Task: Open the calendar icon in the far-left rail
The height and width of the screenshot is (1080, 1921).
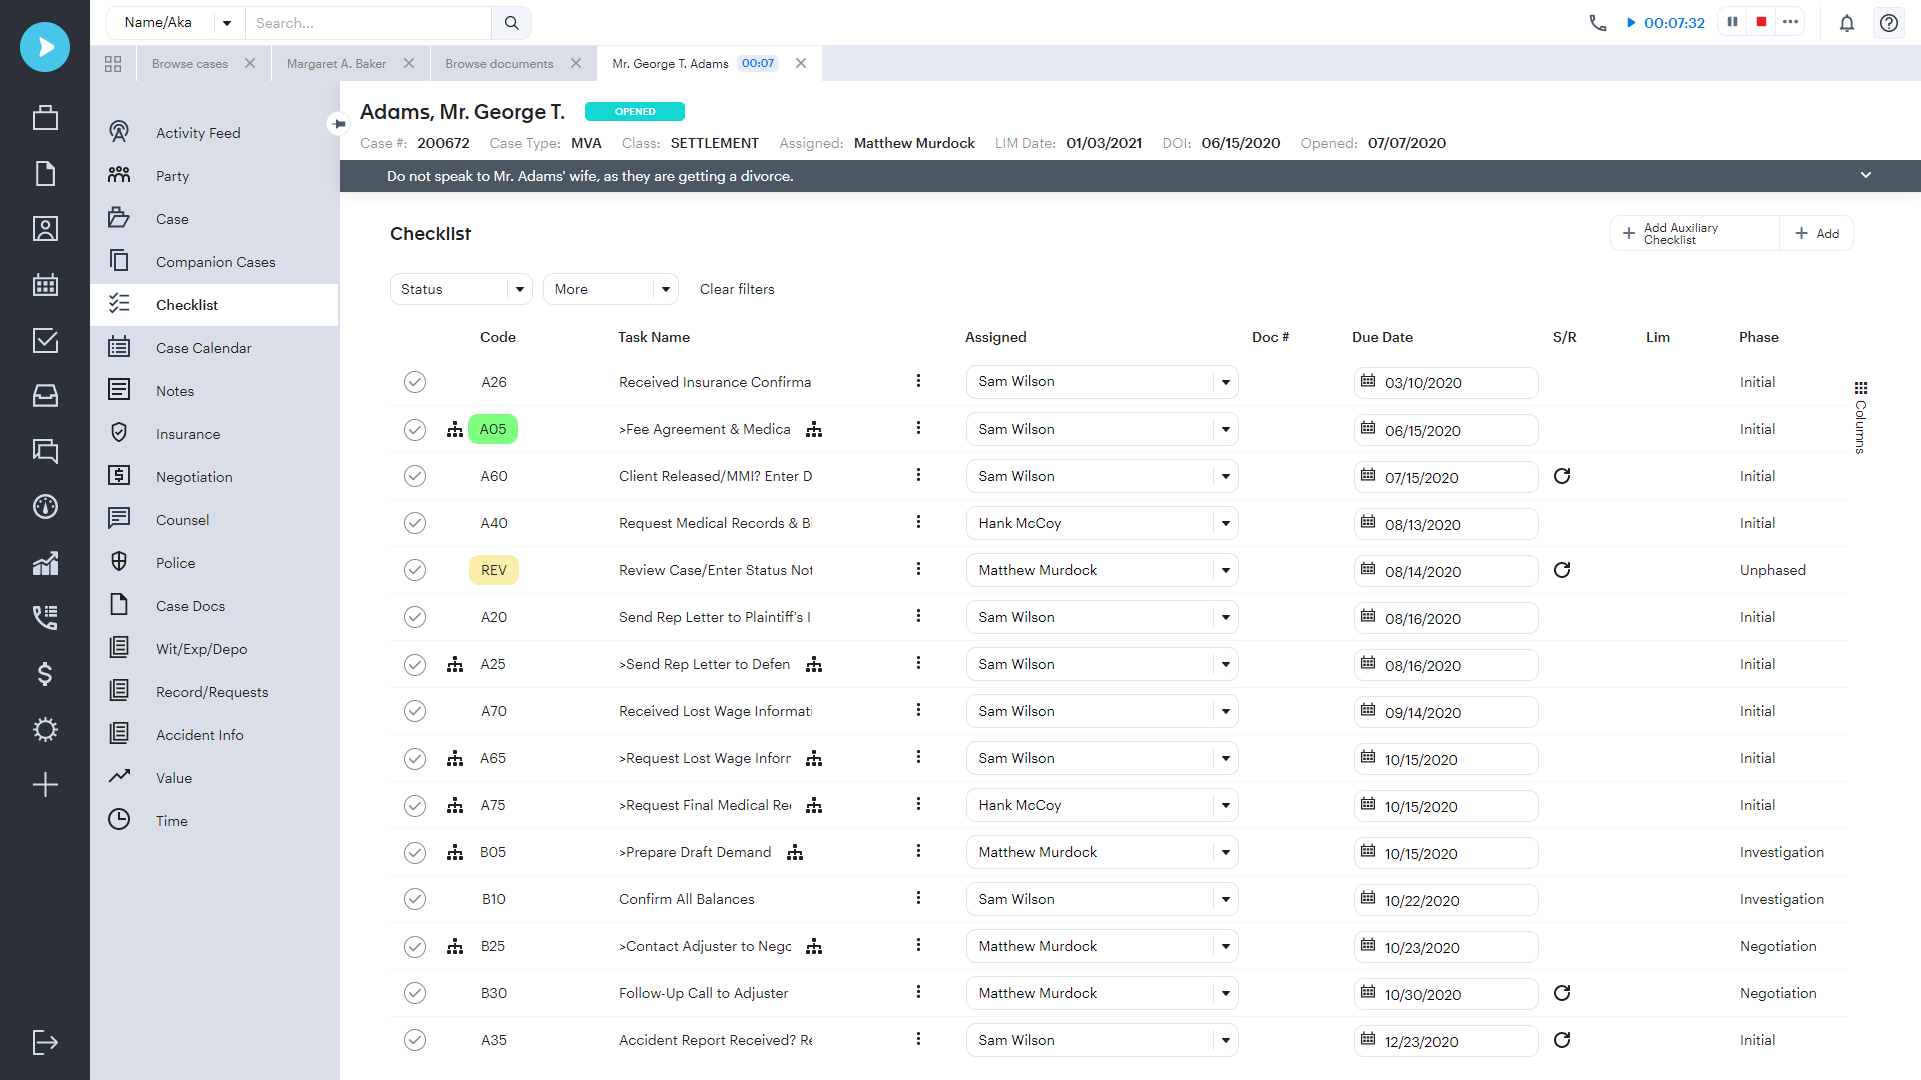Action: [x=45, y=284]
